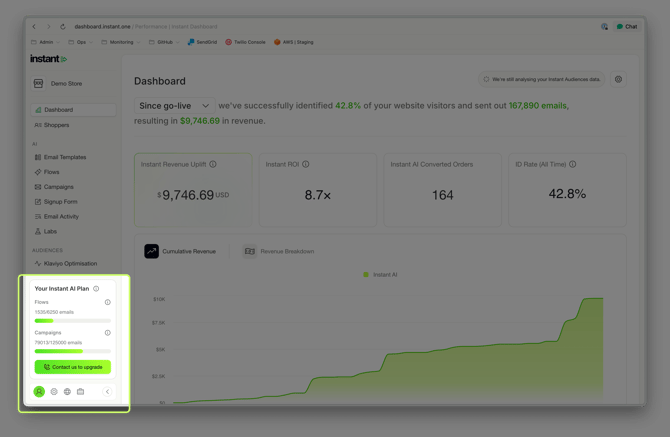
Task: Open dashboard settings gear at top right
Action: pyautogui.click(x=618, y=79)
